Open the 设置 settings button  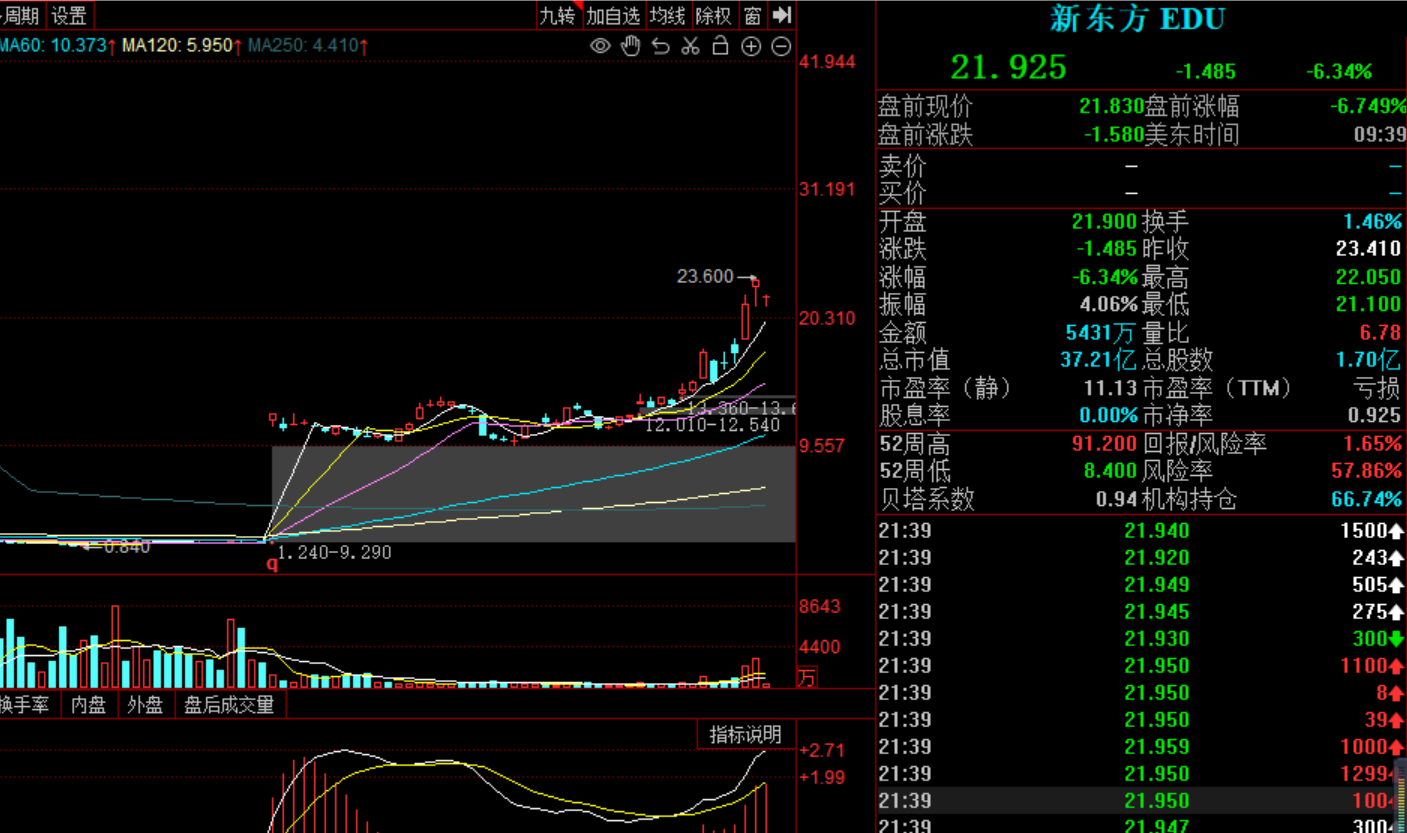(x=69, y=15)
